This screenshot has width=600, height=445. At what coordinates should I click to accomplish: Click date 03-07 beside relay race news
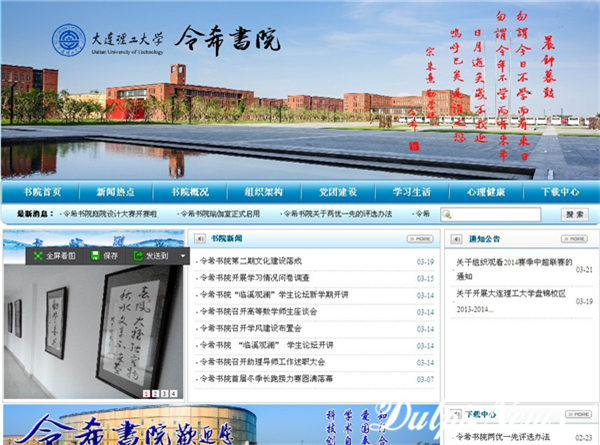click(x=426, y=380)
